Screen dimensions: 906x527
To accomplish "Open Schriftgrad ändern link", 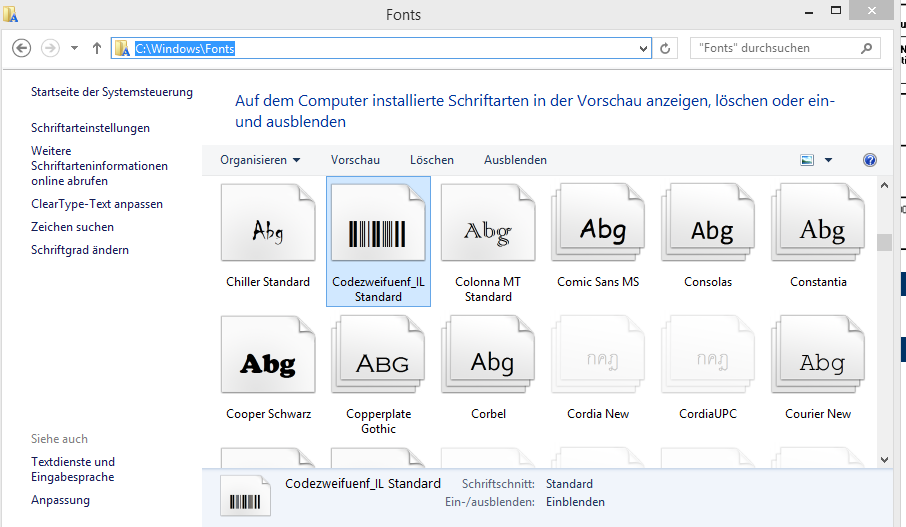I will (x=80, y=250).
